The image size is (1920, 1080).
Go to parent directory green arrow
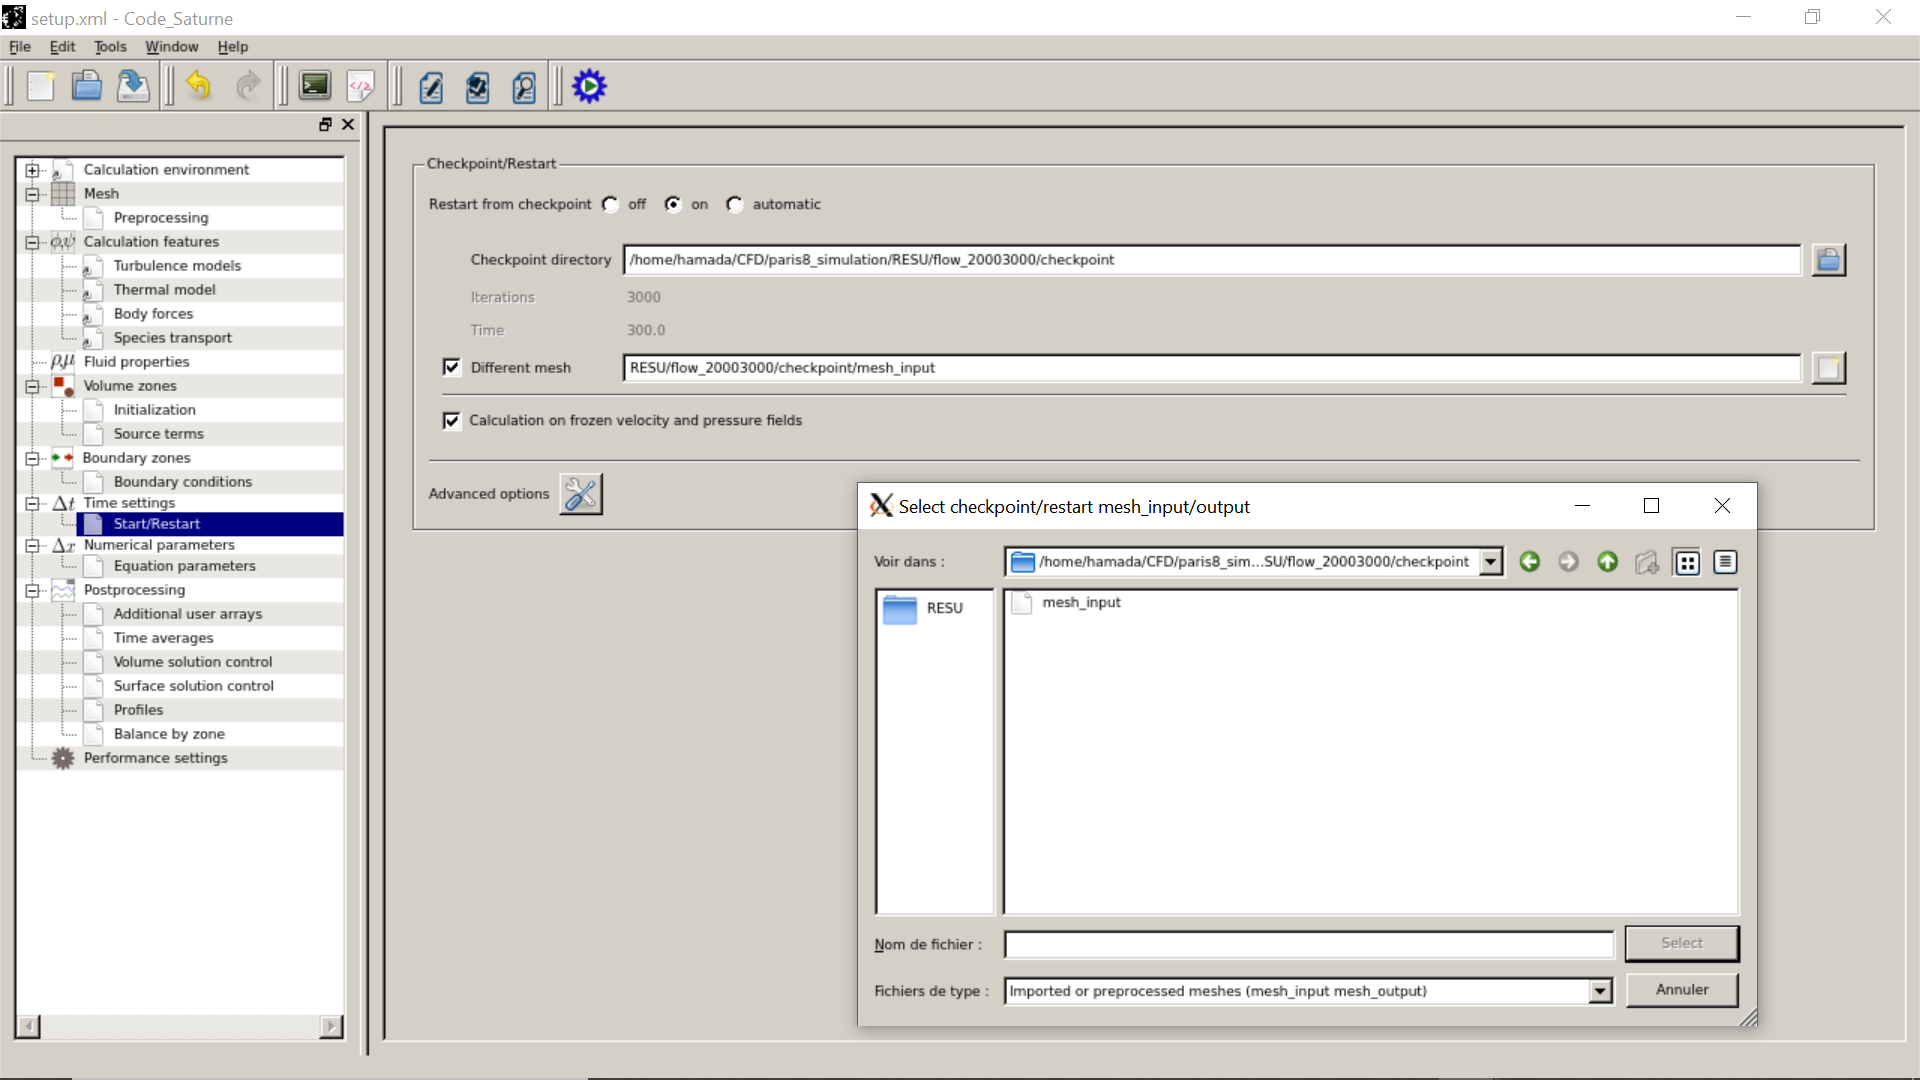pyautogui.click(x=1607, y=562)
